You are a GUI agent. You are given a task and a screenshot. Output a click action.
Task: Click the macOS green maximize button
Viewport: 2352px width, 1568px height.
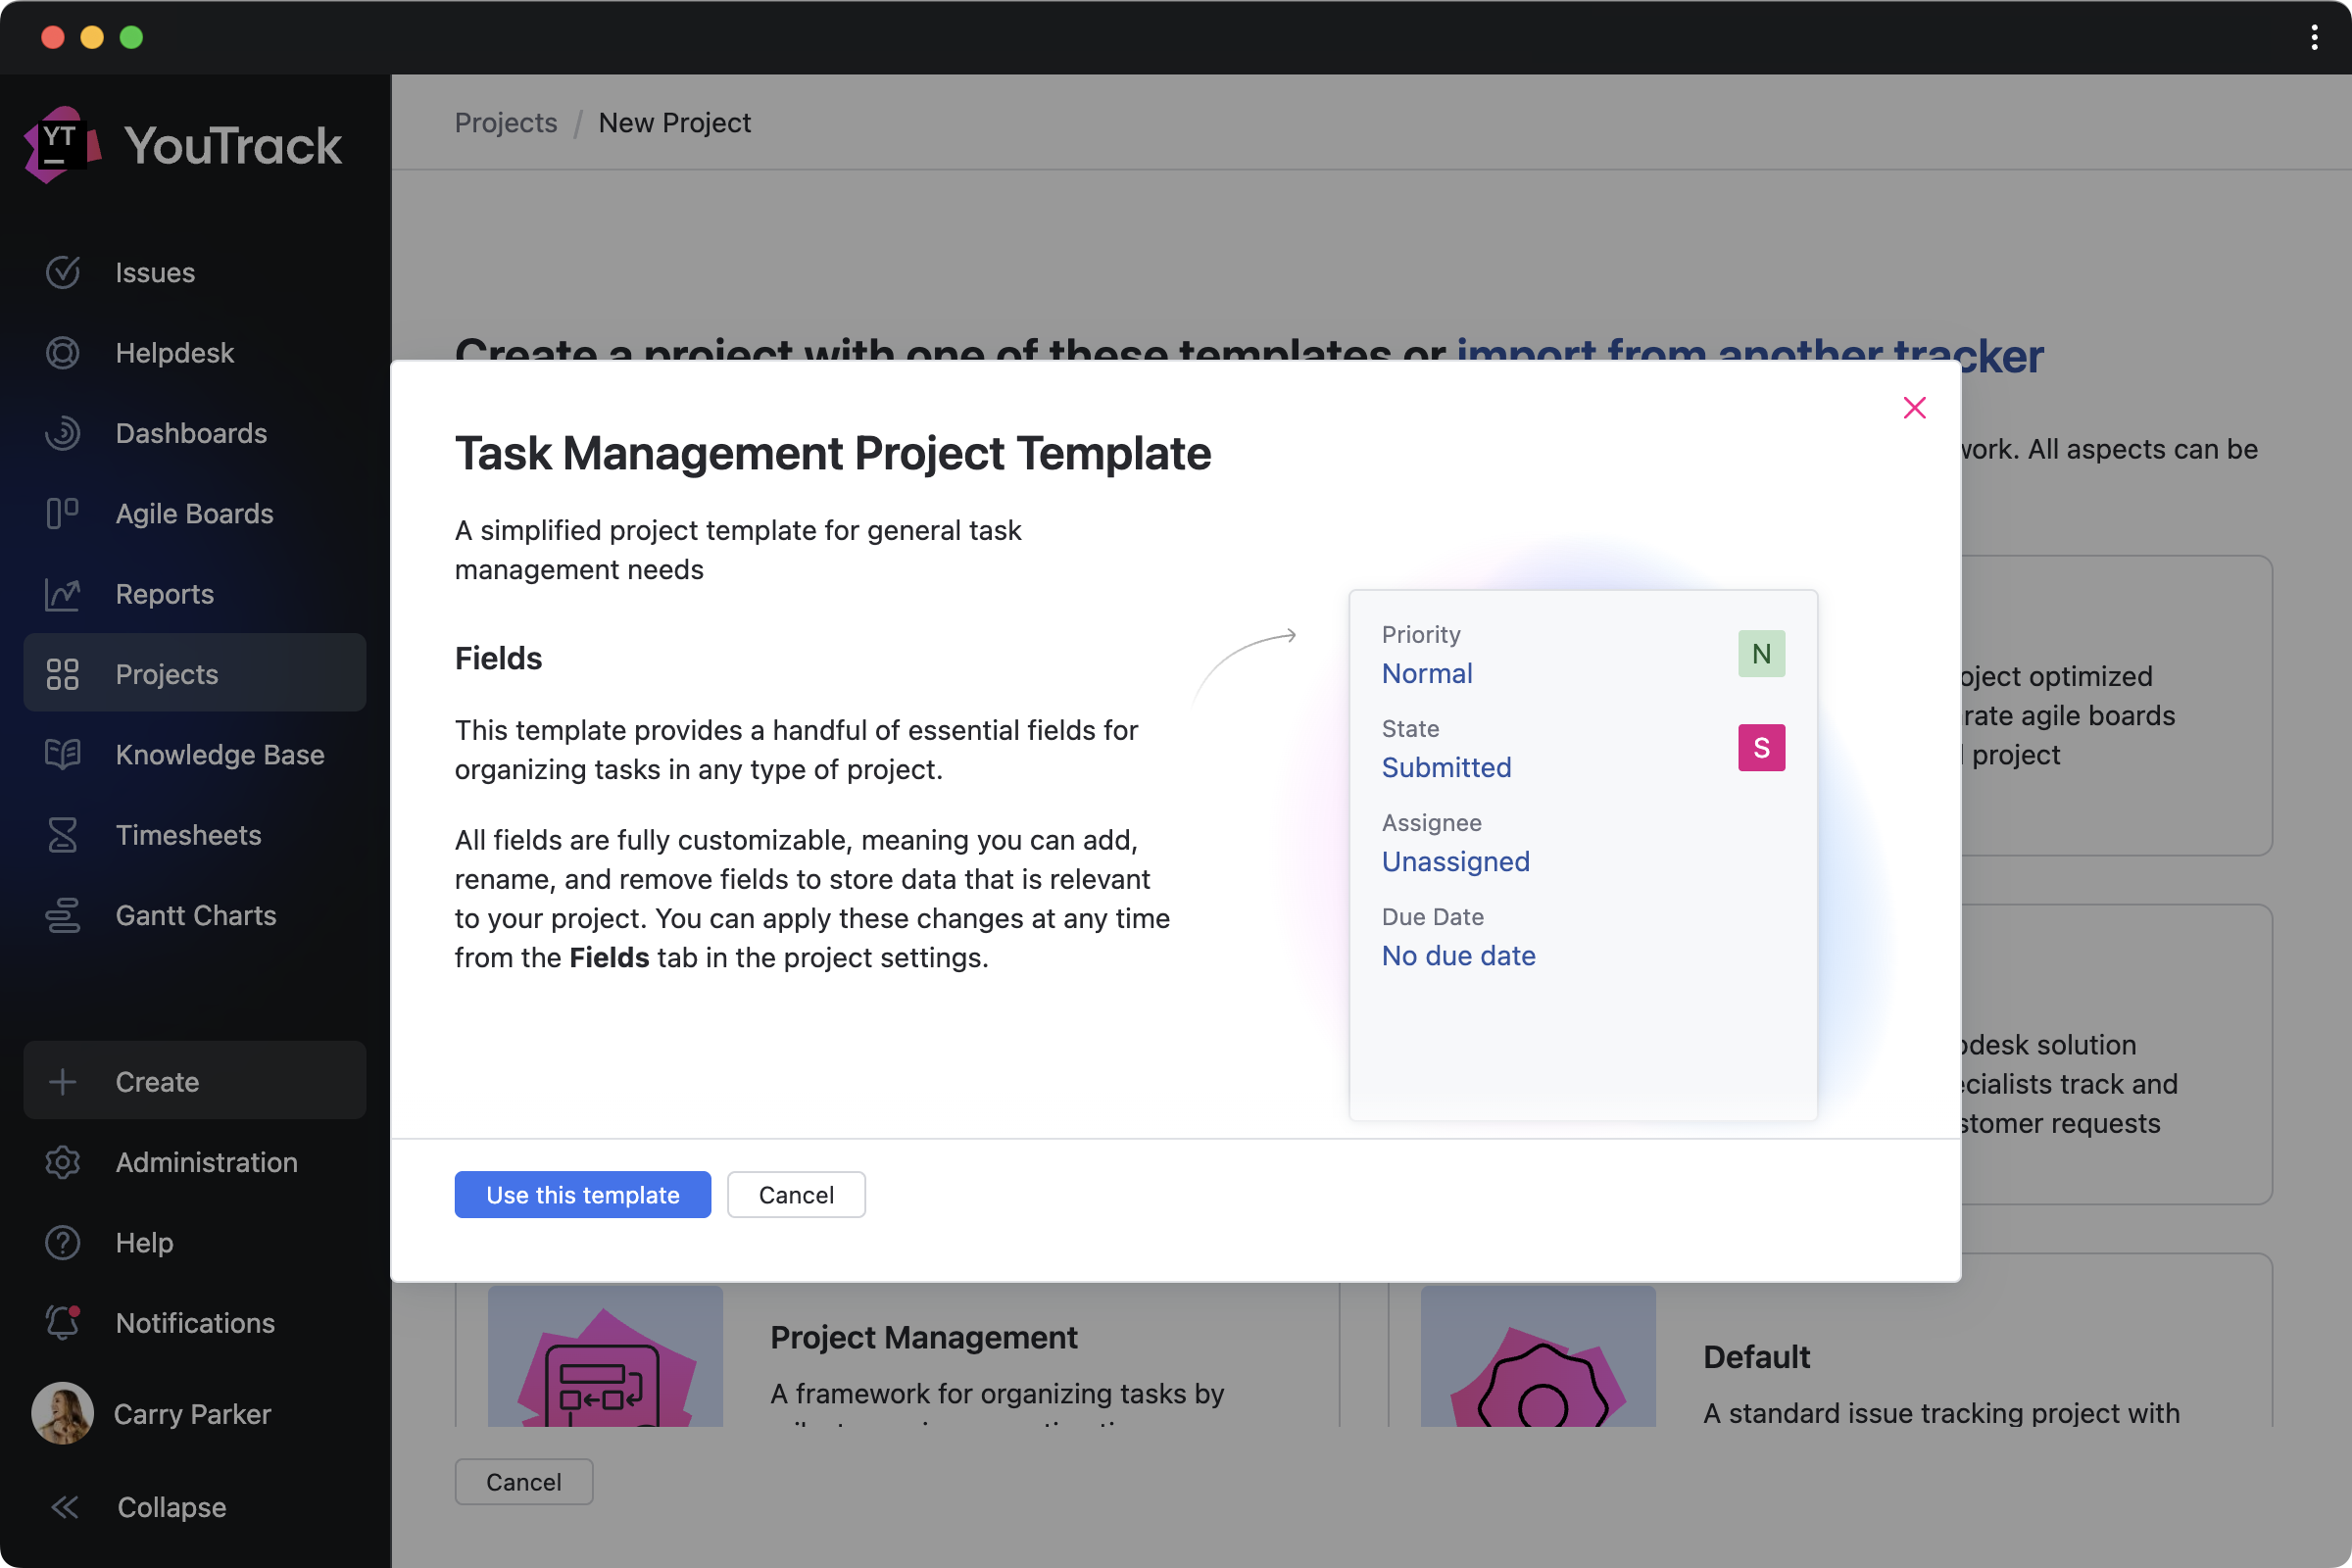[x=131, y=37]
